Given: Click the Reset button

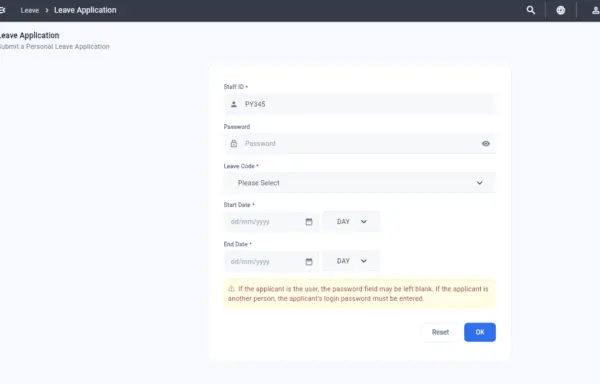Looking at the screenshot, I should 440,332.
